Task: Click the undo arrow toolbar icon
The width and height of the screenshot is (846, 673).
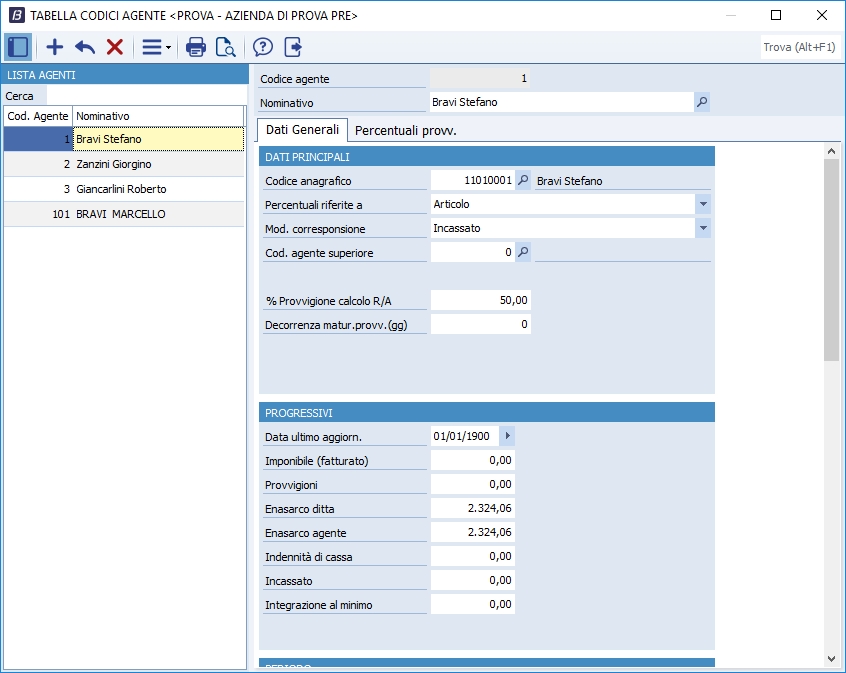Action: tap(85, 47)
